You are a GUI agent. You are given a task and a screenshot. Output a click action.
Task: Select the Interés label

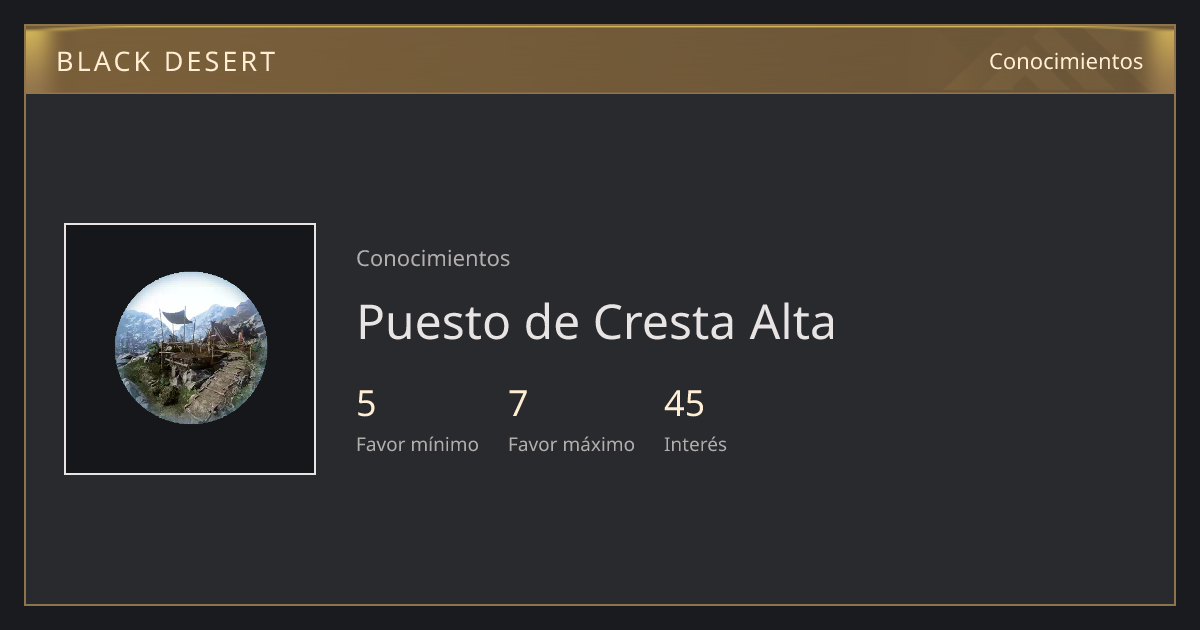tap(695, 444)
